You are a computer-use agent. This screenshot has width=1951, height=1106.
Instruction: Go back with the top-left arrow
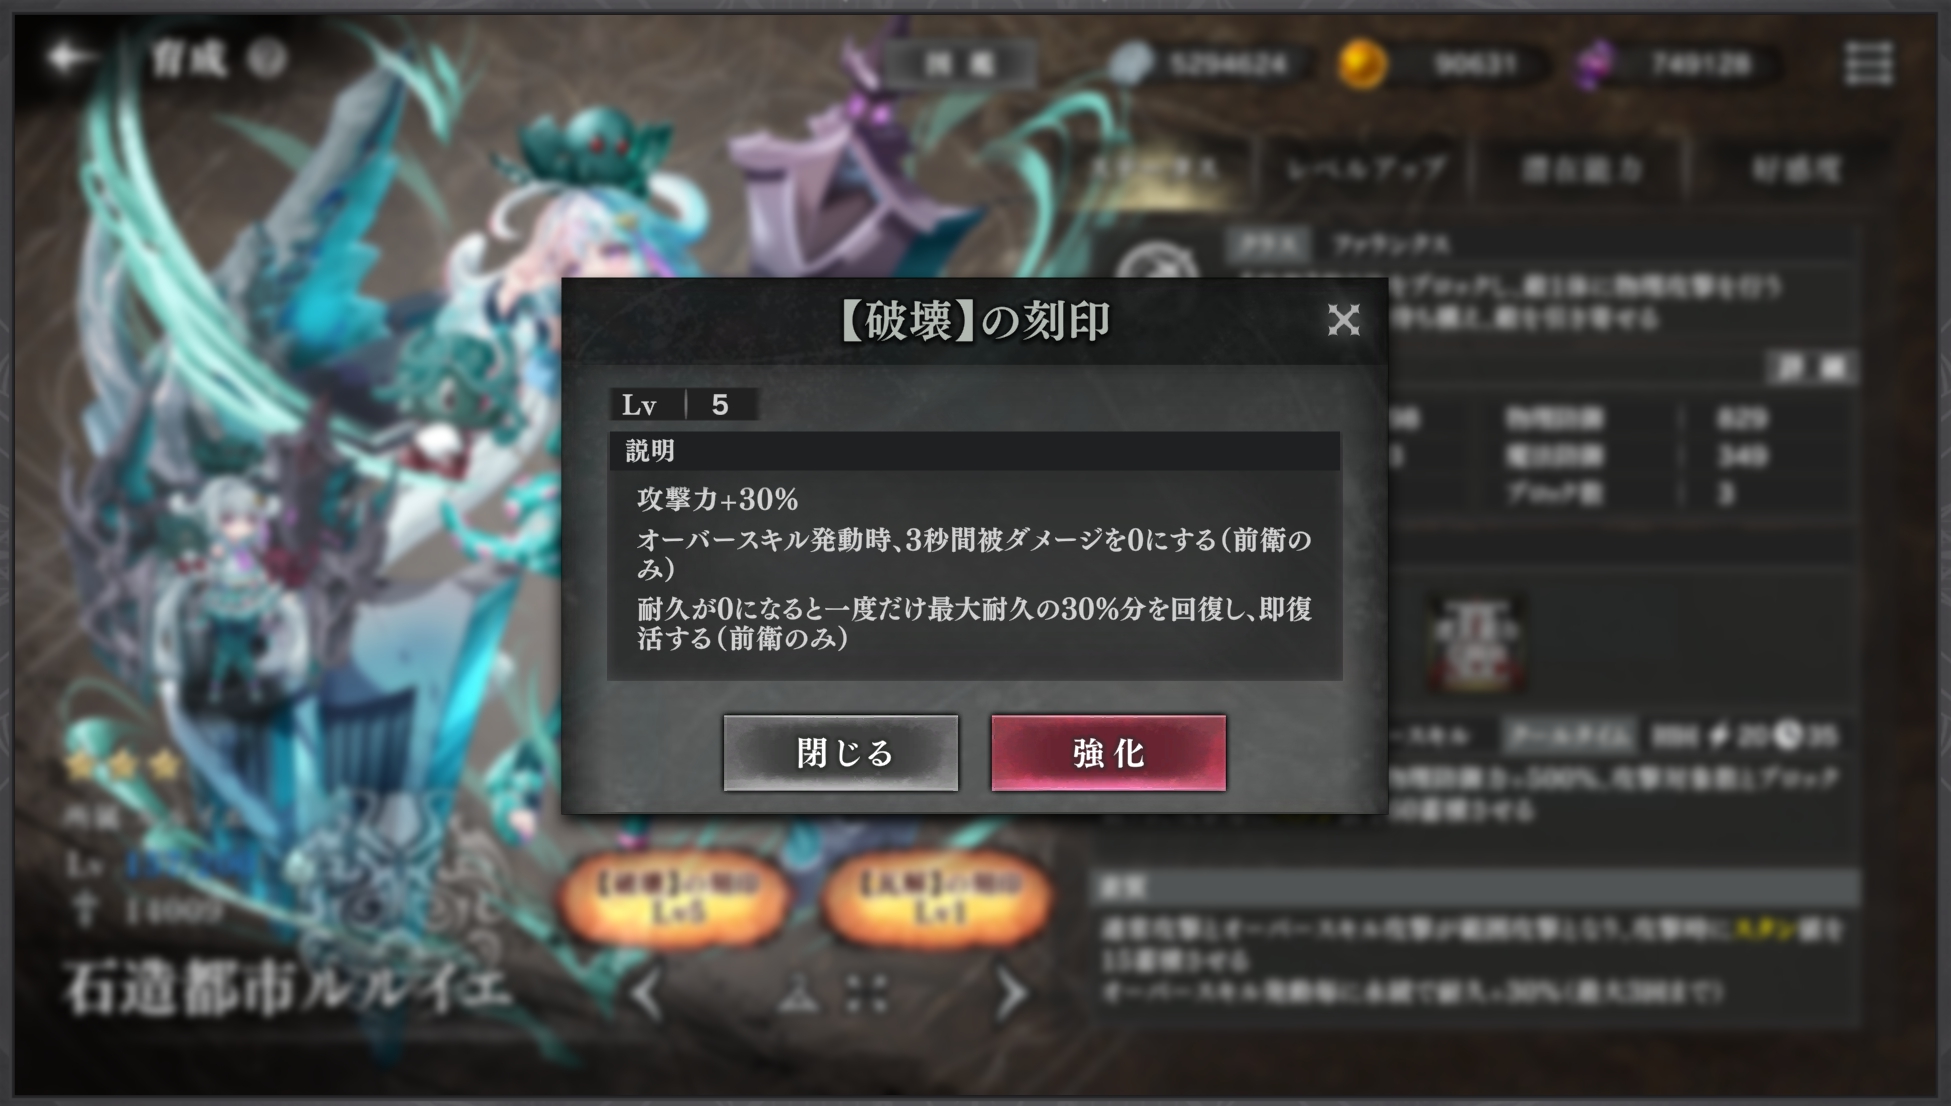(68, 57)
